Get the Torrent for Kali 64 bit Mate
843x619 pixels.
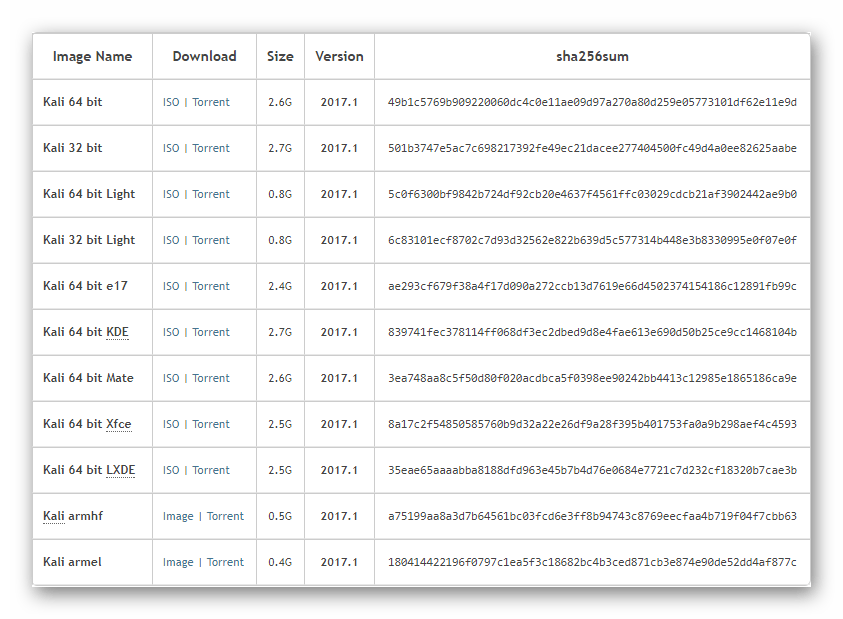(x=211, y=378)
